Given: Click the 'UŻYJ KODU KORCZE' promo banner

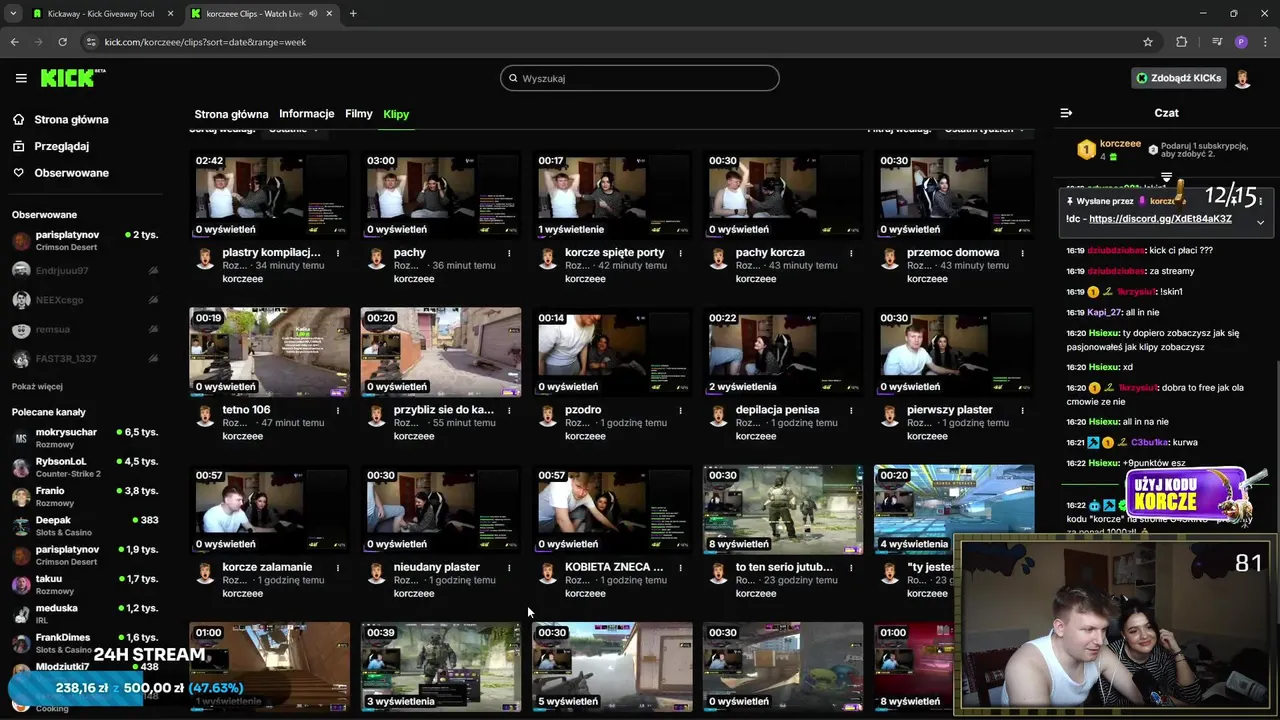Looking at the screenshot, I should coord(1190,495).
